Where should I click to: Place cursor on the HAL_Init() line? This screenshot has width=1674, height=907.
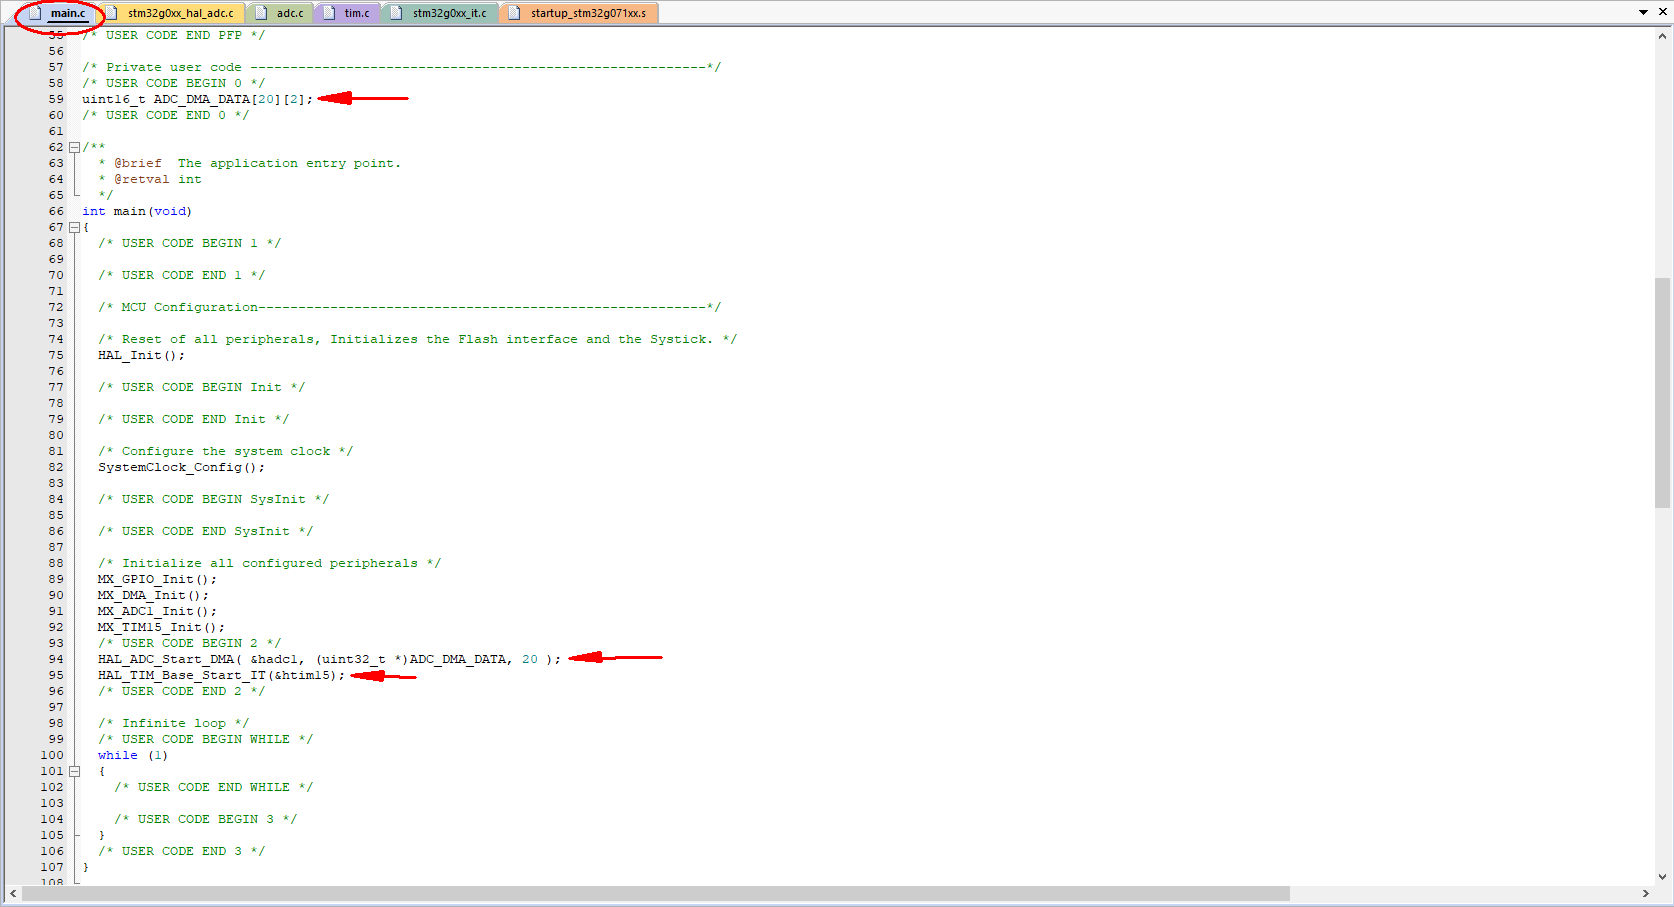pos(140,355)
